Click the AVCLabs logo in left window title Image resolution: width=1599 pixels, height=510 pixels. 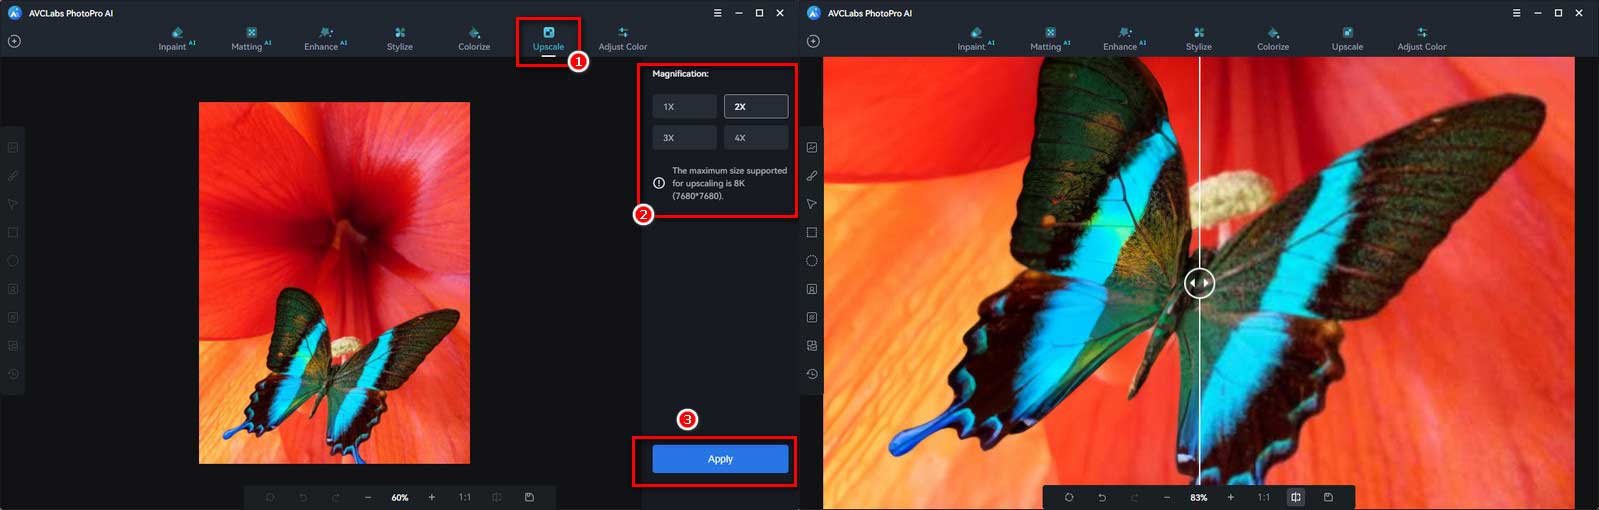point(14,13)
